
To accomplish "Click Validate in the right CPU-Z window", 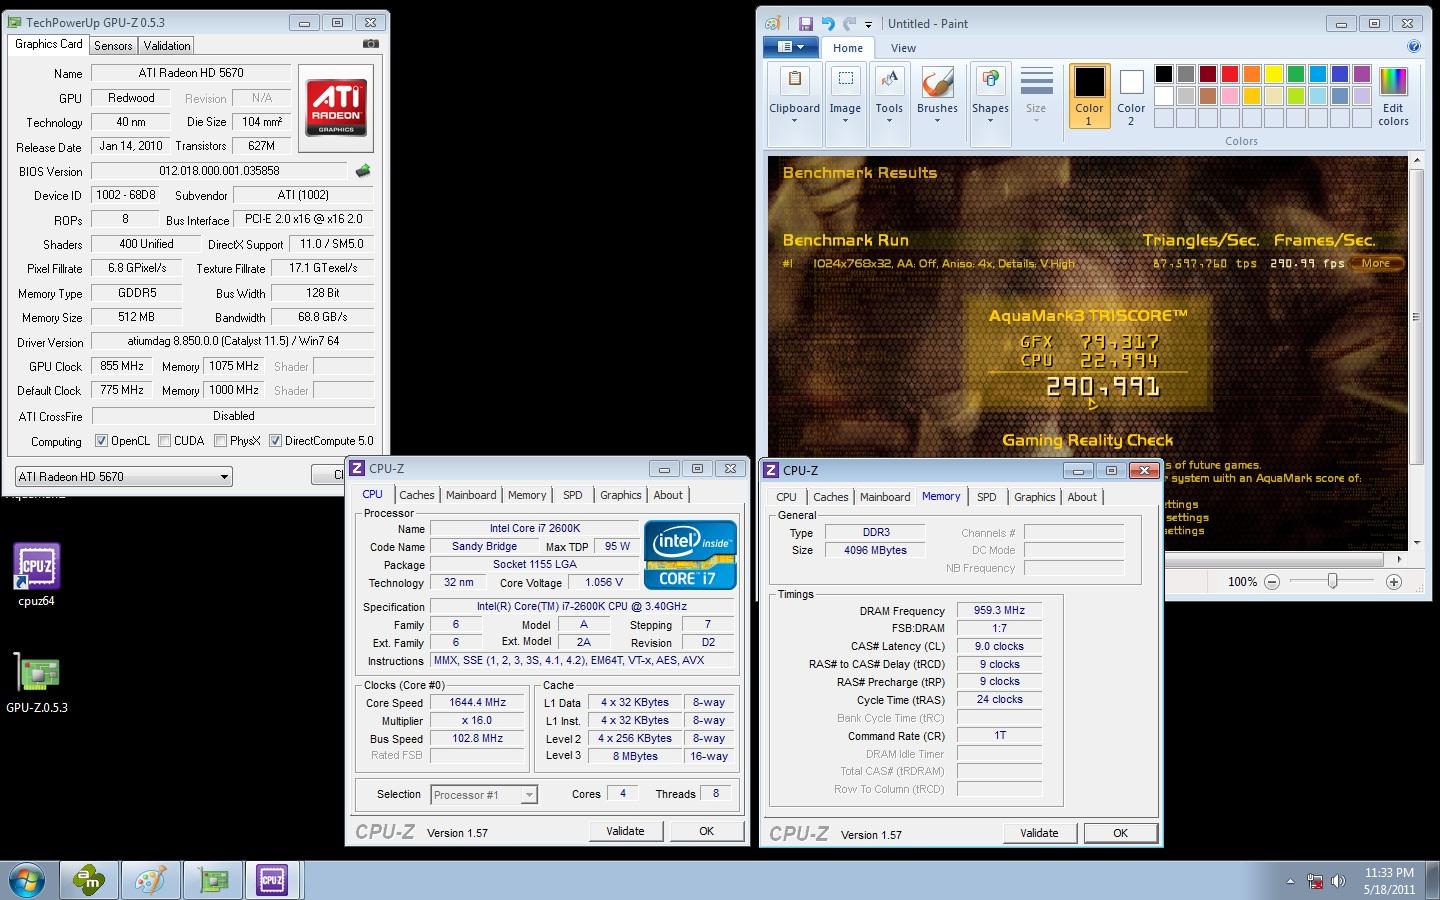I will pos(1039,833).
